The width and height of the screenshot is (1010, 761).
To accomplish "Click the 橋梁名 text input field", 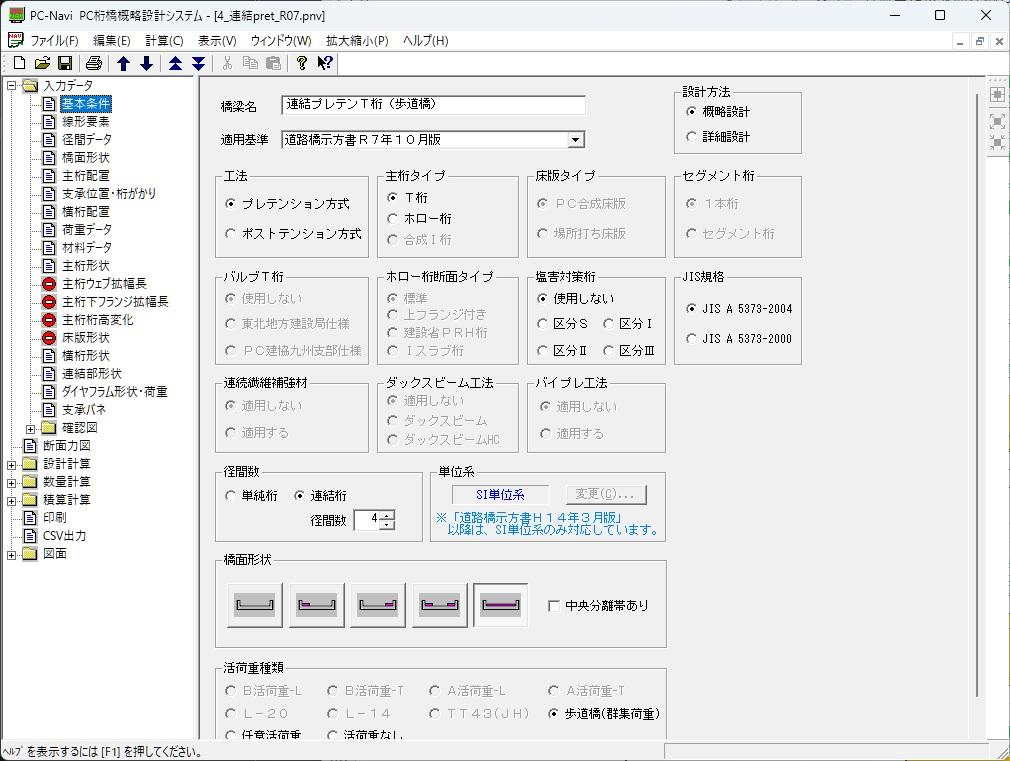I will [432, 105].
